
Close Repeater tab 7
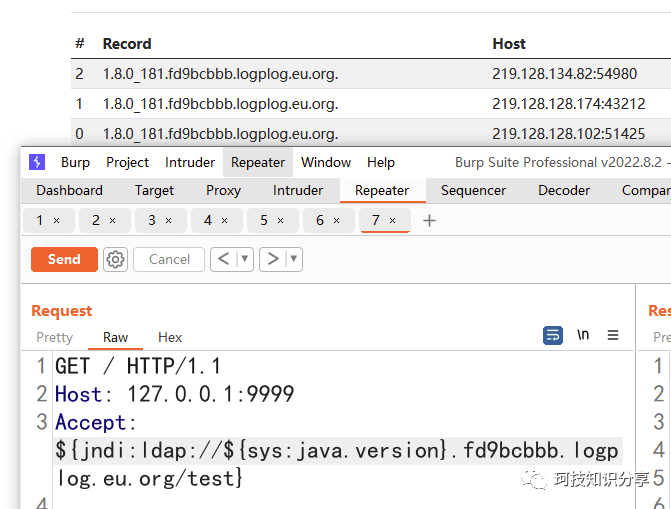point(392,221)
